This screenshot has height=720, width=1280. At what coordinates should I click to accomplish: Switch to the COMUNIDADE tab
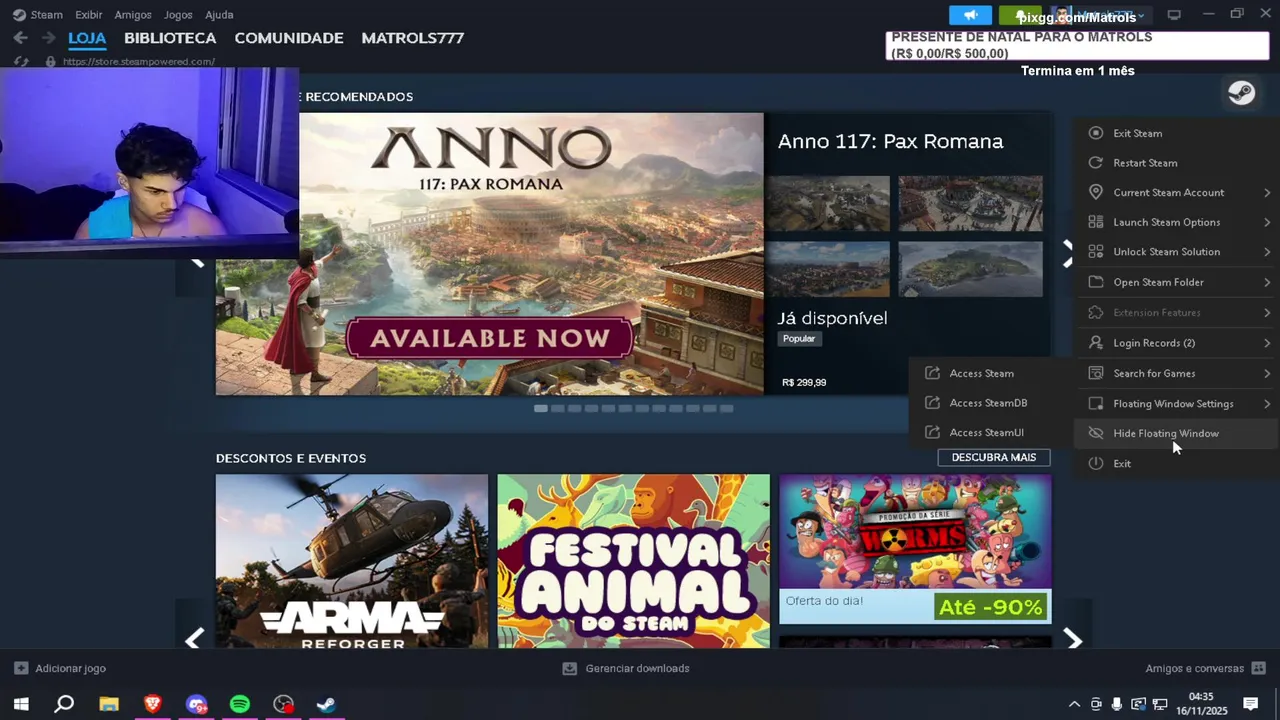[x=289, y=38]
